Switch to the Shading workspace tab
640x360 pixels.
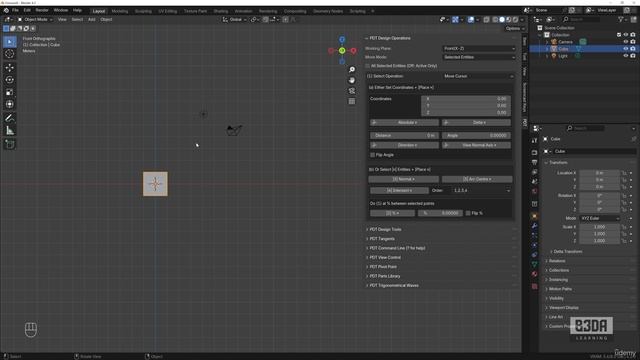[221, 11]
